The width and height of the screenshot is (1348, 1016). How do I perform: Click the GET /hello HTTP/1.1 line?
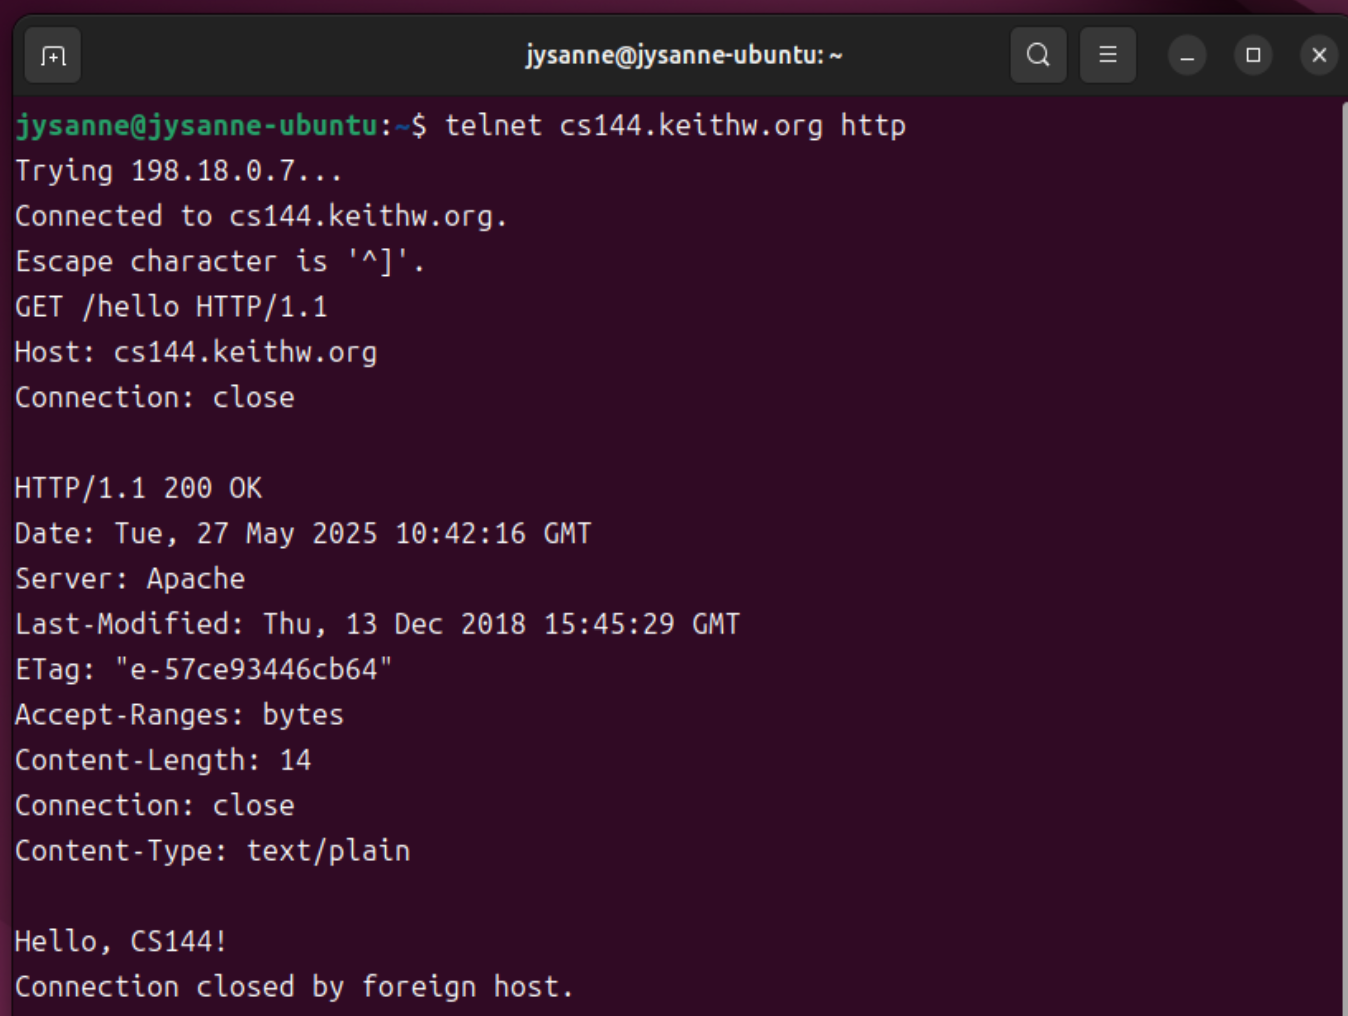point(171,307)
